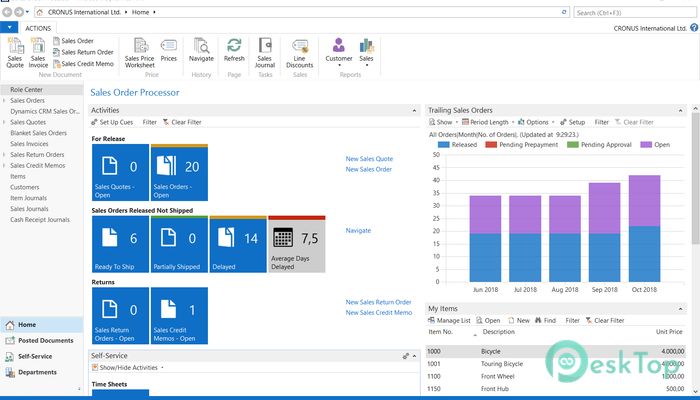Refresh the page

pyautogui.click(x=234, y=50)
